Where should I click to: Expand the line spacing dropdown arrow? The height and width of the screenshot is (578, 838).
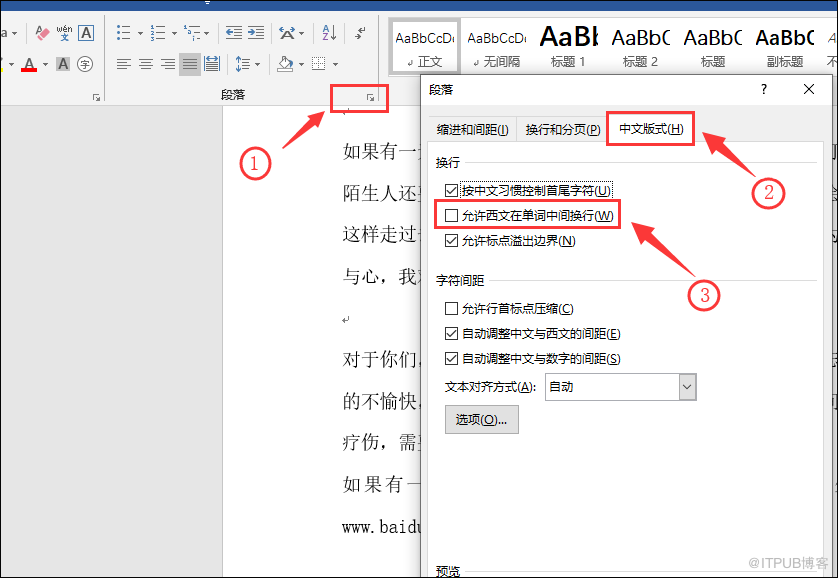(258, 65)
